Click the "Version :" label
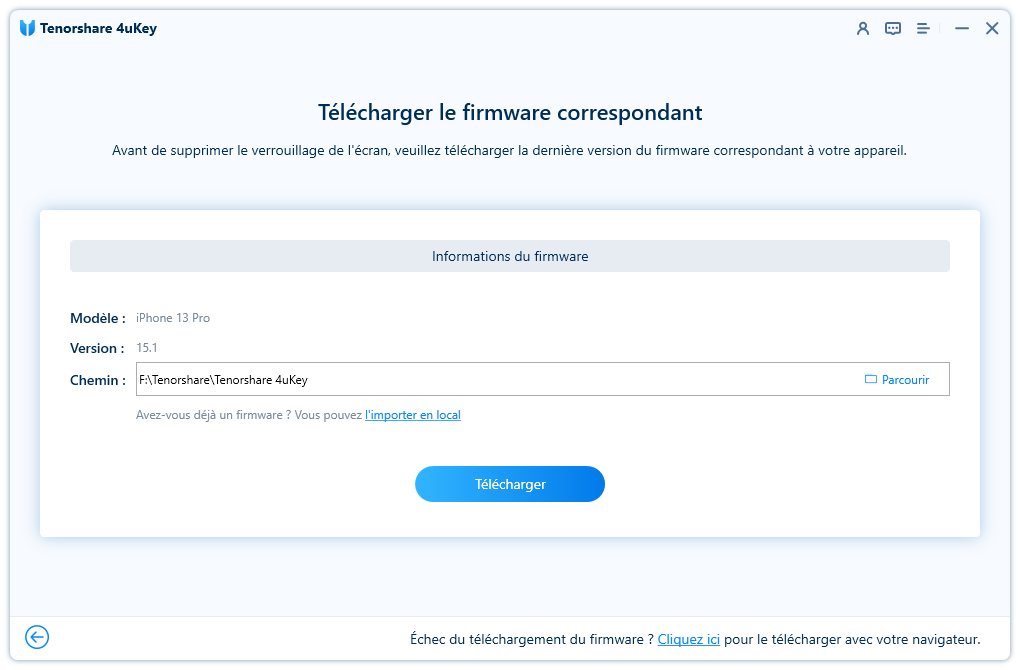The image size is (1020, 670). click(97, 348)
